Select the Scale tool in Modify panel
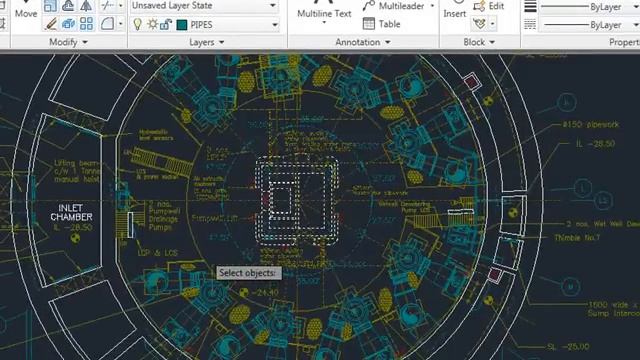640x360 pixels. (51, 6)
